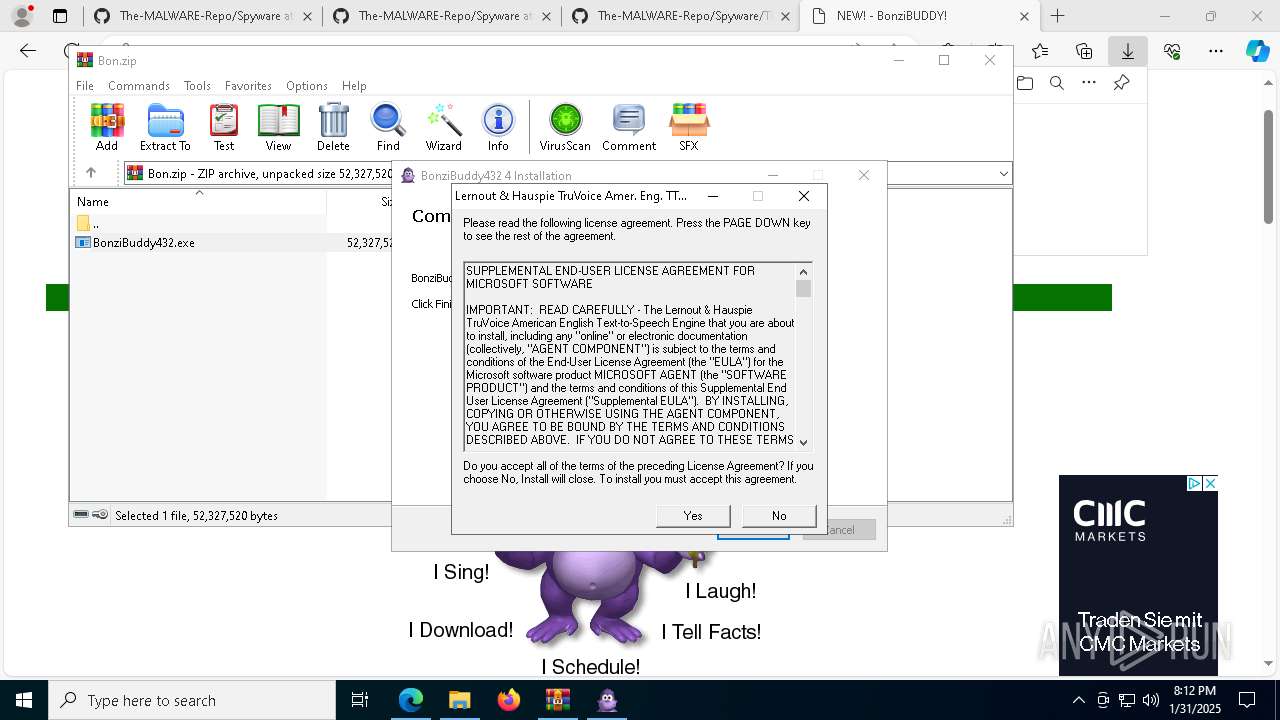The image size is (1280, 720).
Task: Open the Tools menu
Action: coord(197,86)
